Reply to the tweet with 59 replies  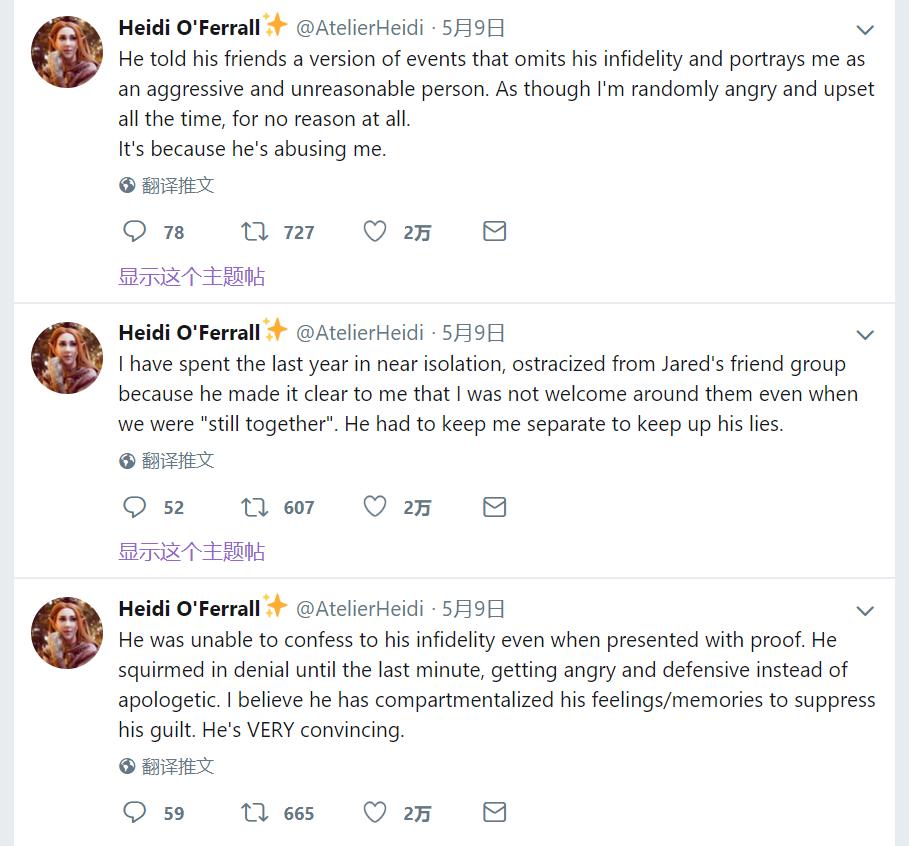point(135,812)
